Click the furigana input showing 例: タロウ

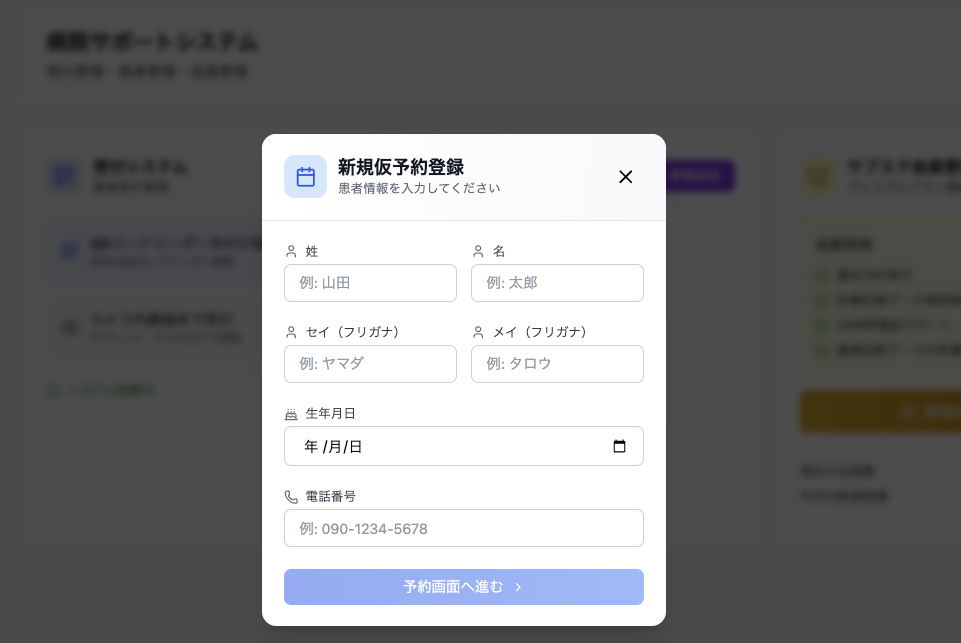[557, 364]
